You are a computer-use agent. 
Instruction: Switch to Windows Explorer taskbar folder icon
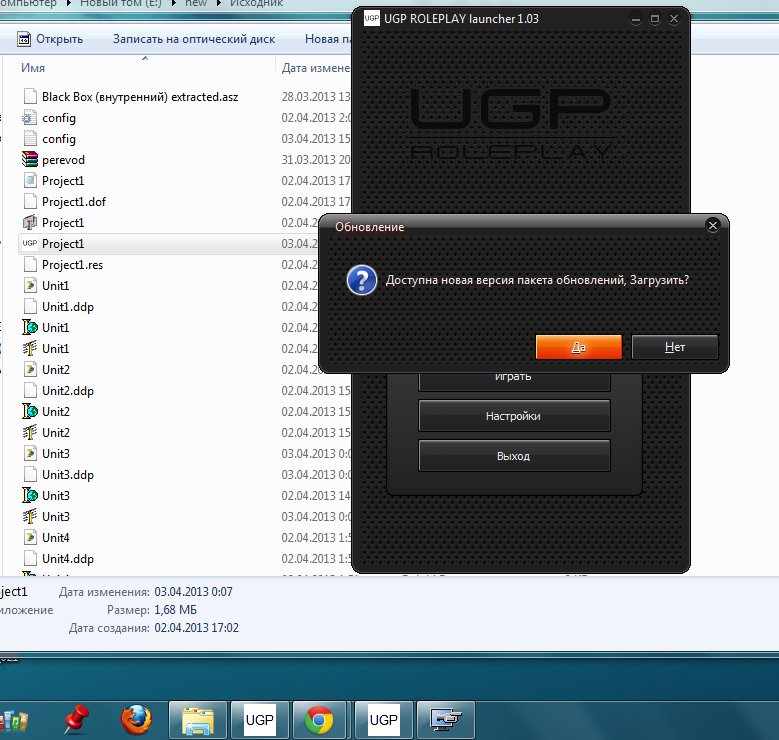[198, 720]
